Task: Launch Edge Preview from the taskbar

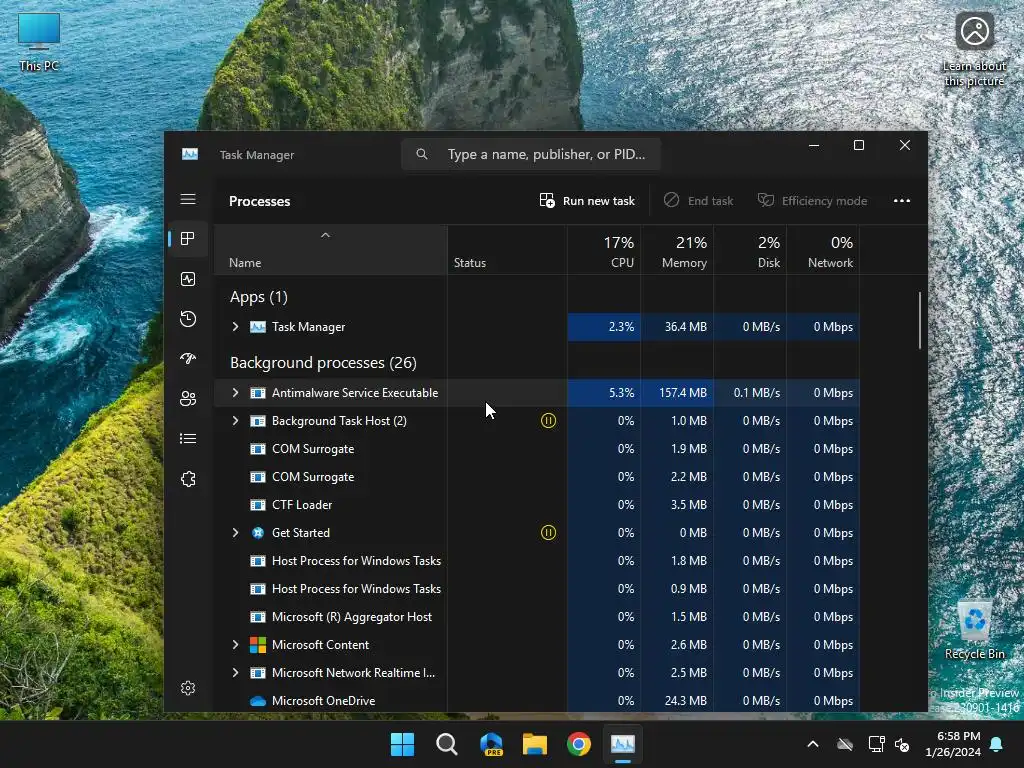Action: click(x=491, y=744)
